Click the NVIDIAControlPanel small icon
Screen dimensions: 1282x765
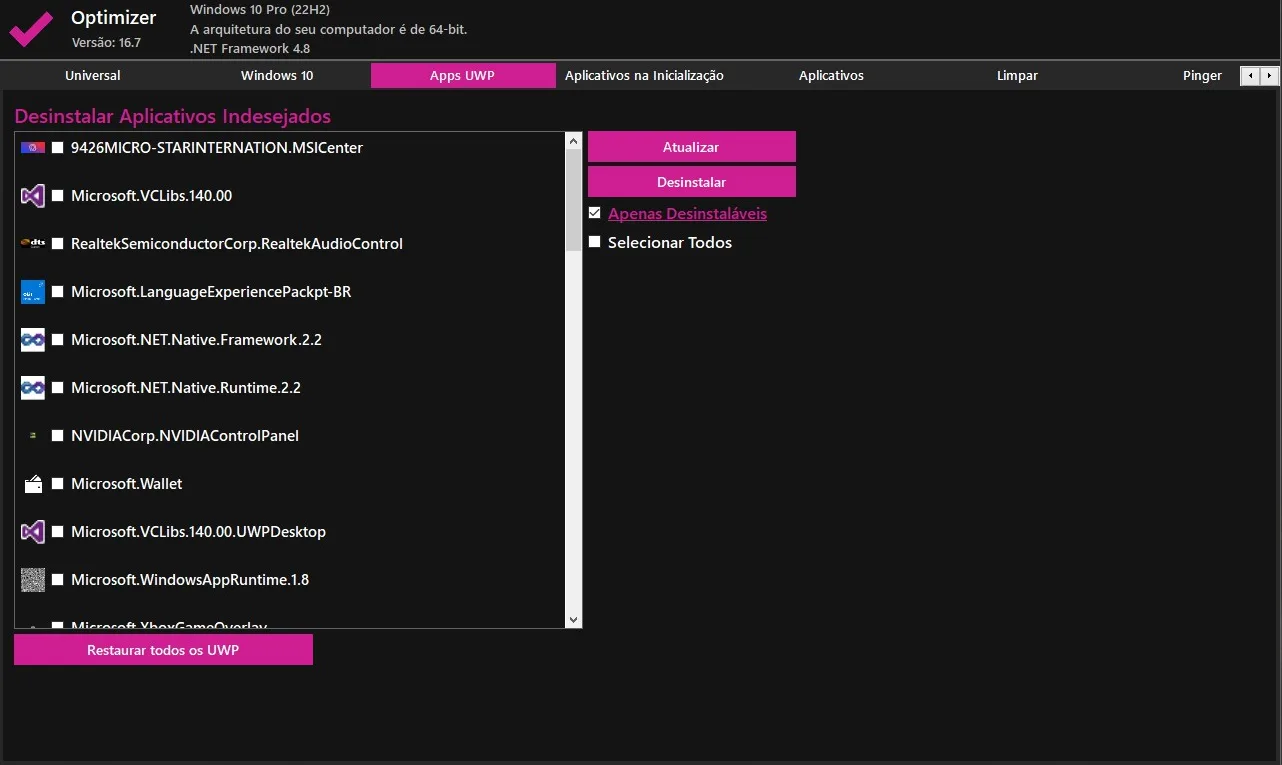[x=33, y=436]
